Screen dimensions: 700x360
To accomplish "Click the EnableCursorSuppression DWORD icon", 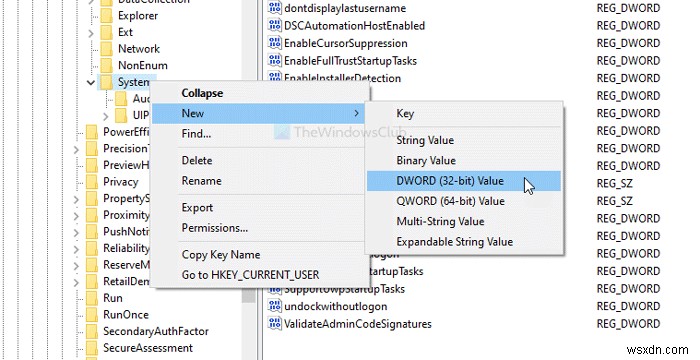I will pyautogui.click(x=274, y=43).
